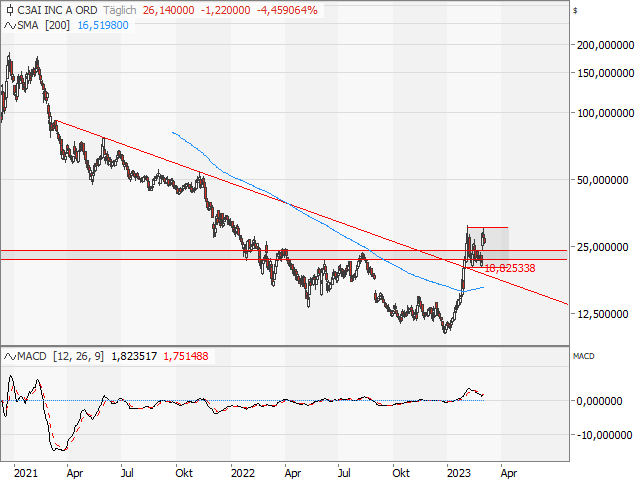Click the red price label 18,825338

(509, 268)
